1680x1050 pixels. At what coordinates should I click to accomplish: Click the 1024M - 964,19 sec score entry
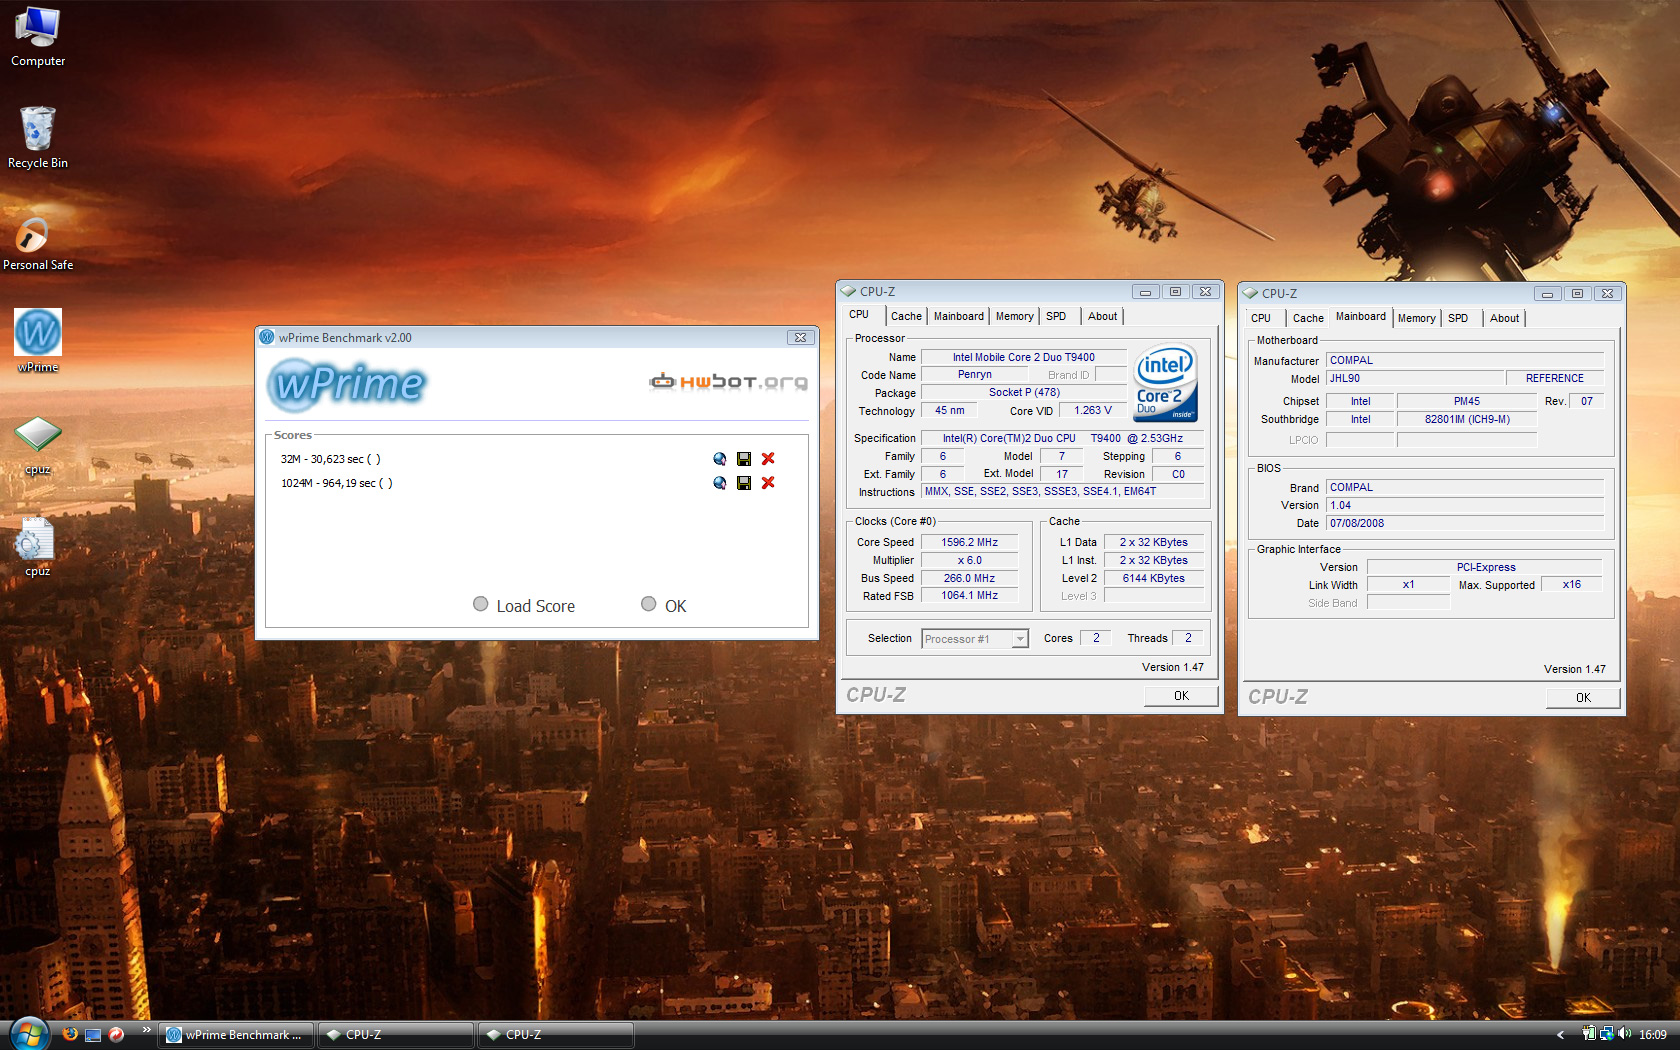click(337, 483)
